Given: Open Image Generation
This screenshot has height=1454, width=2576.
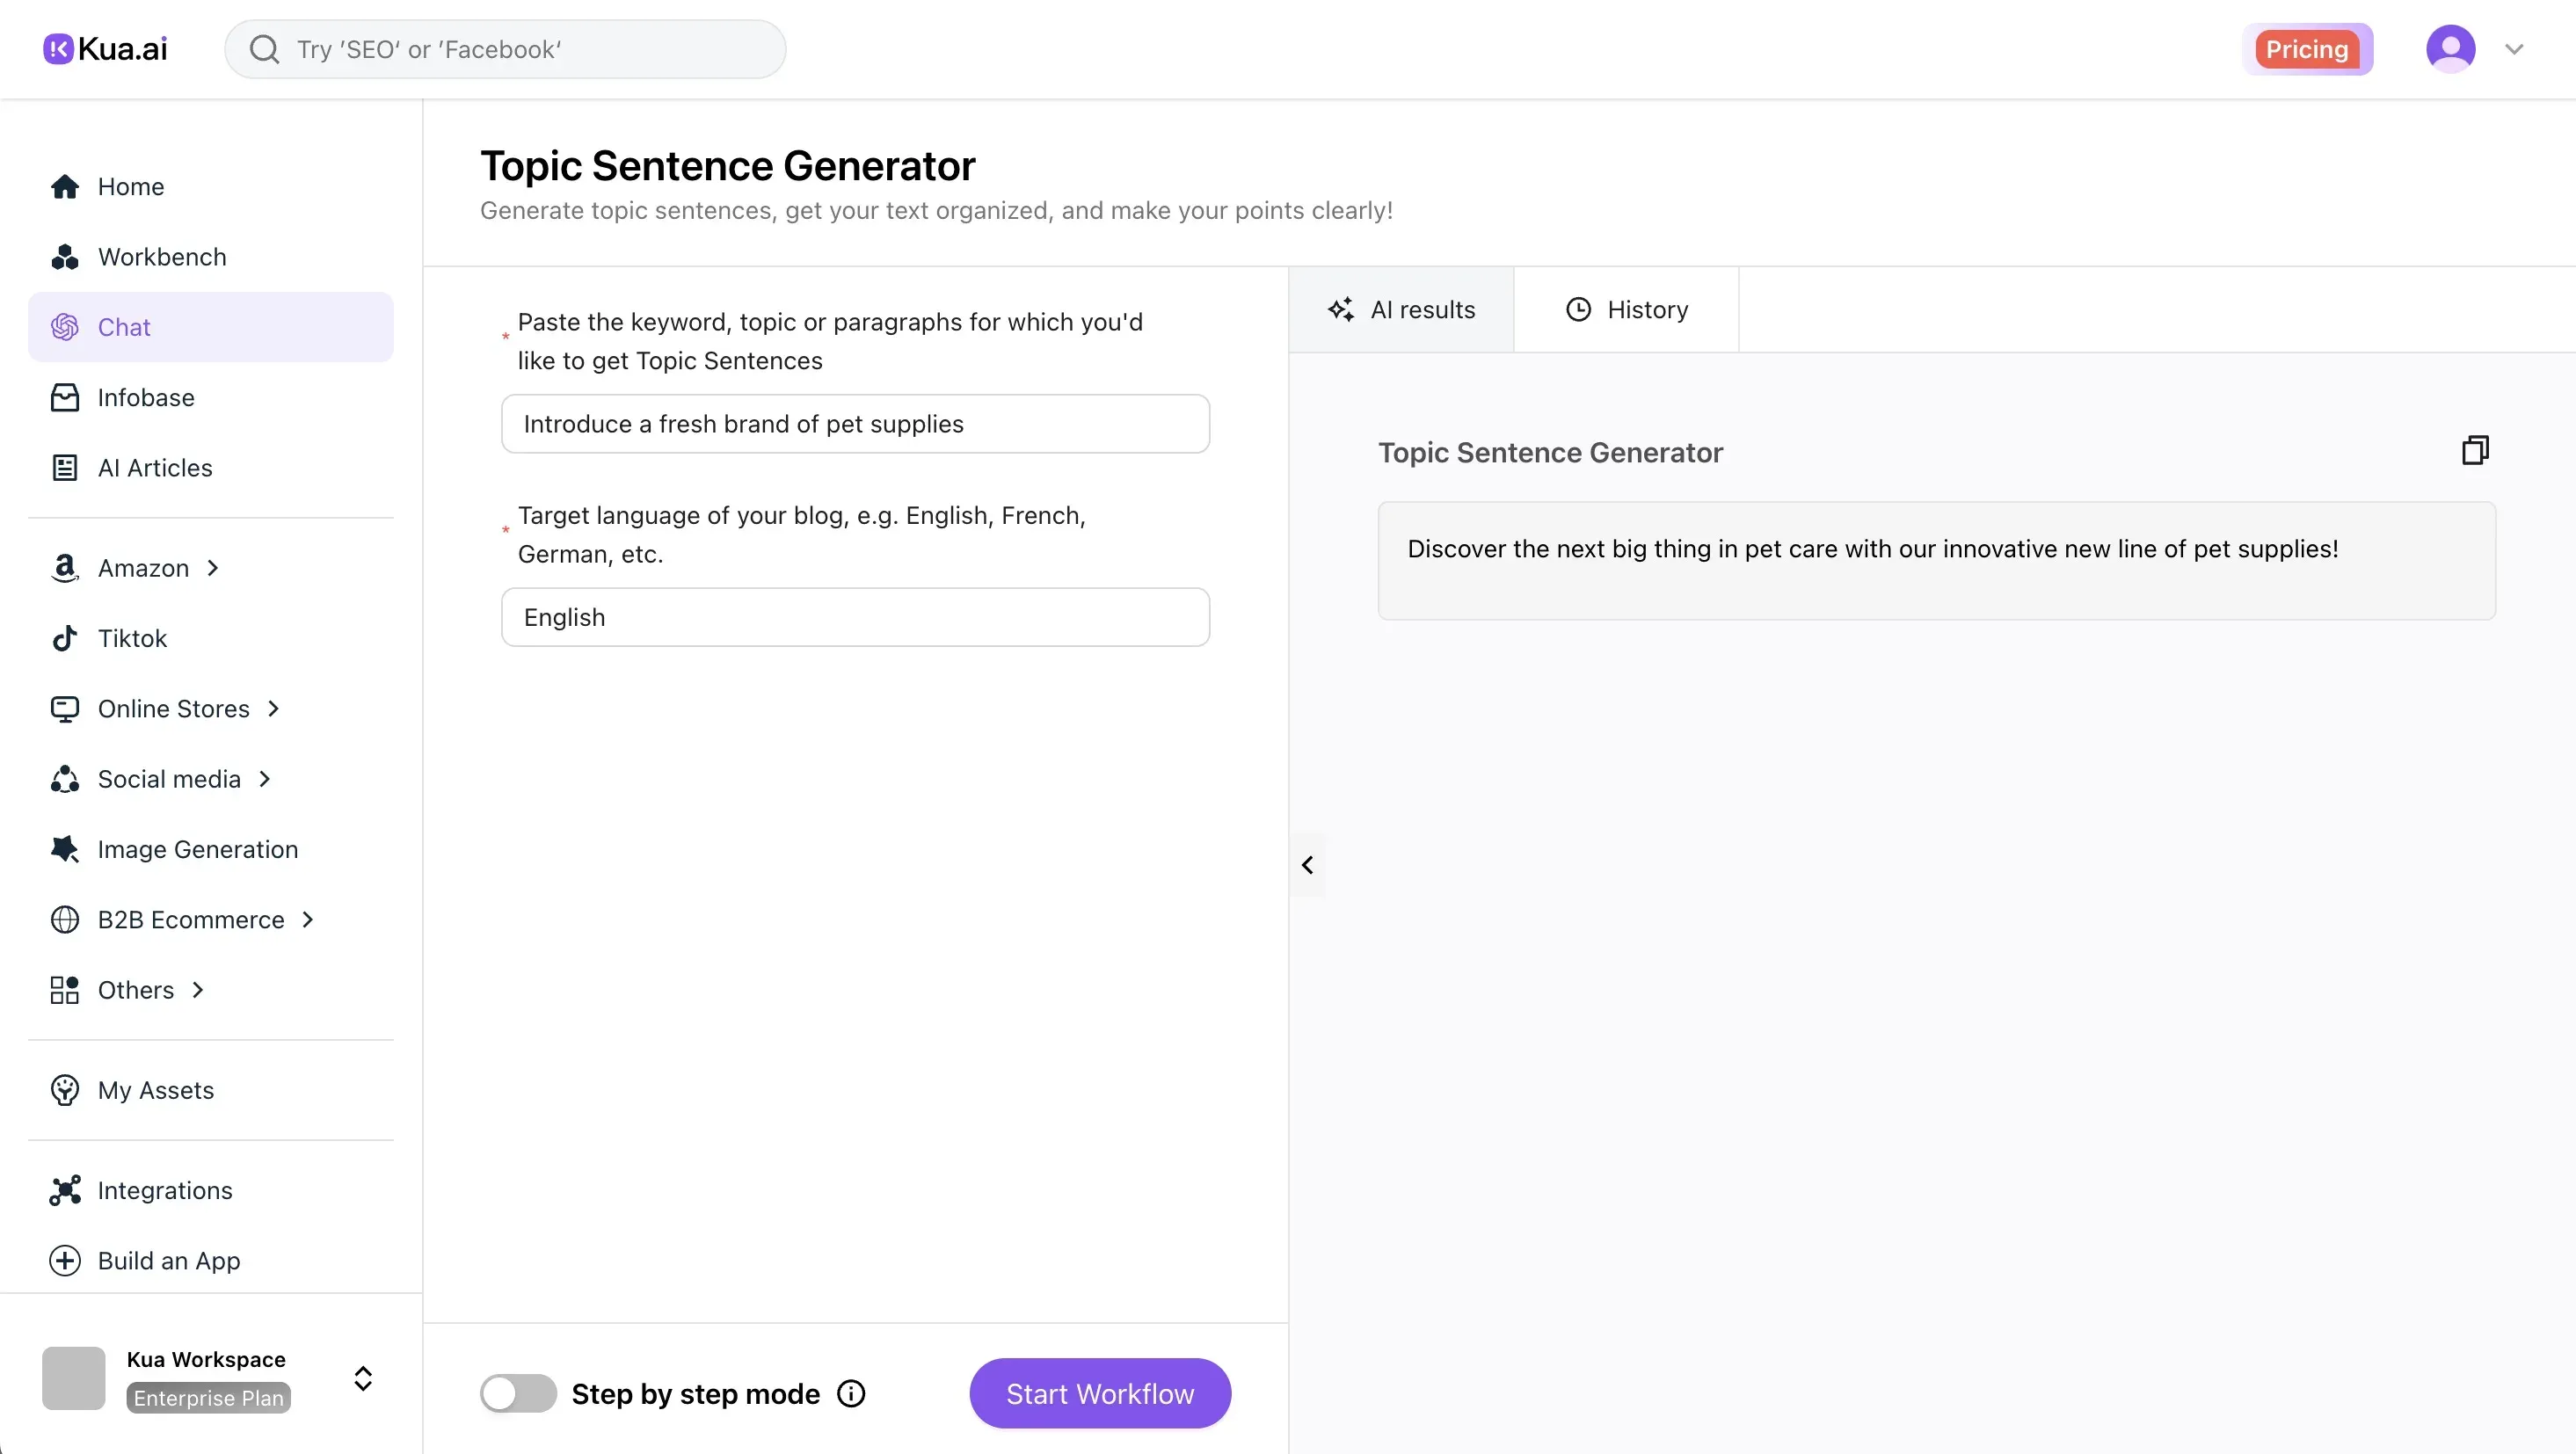Looking at the screenshot, I should (x=197, y=849).
